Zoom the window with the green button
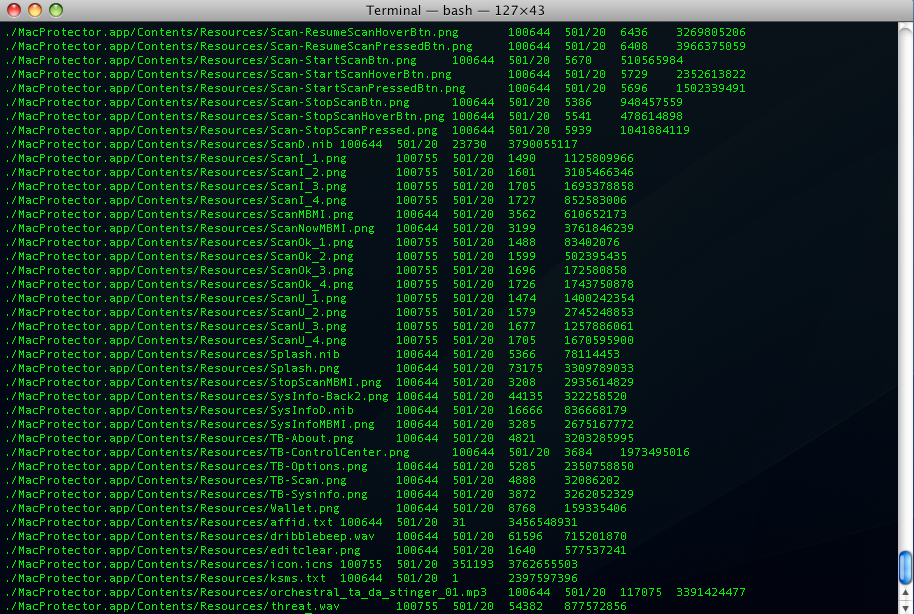This screenshot has height=614, width=914. [x=55, y=10]
